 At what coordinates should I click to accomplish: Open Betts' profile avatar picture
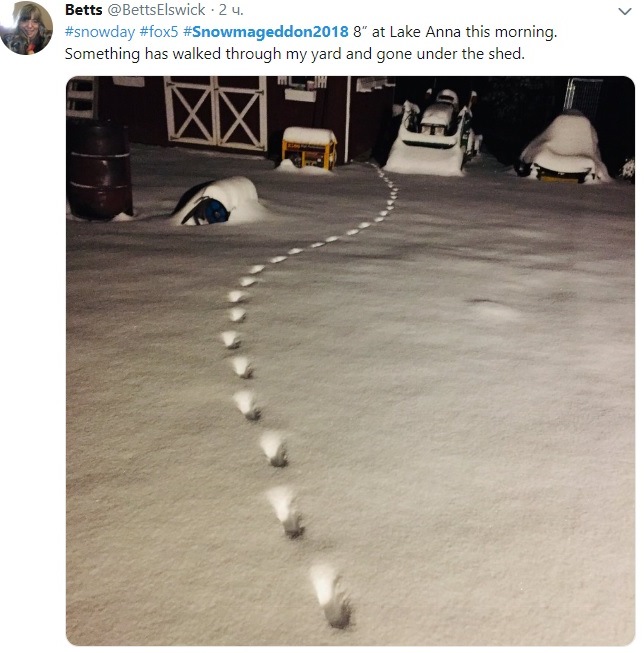point(26,28)
